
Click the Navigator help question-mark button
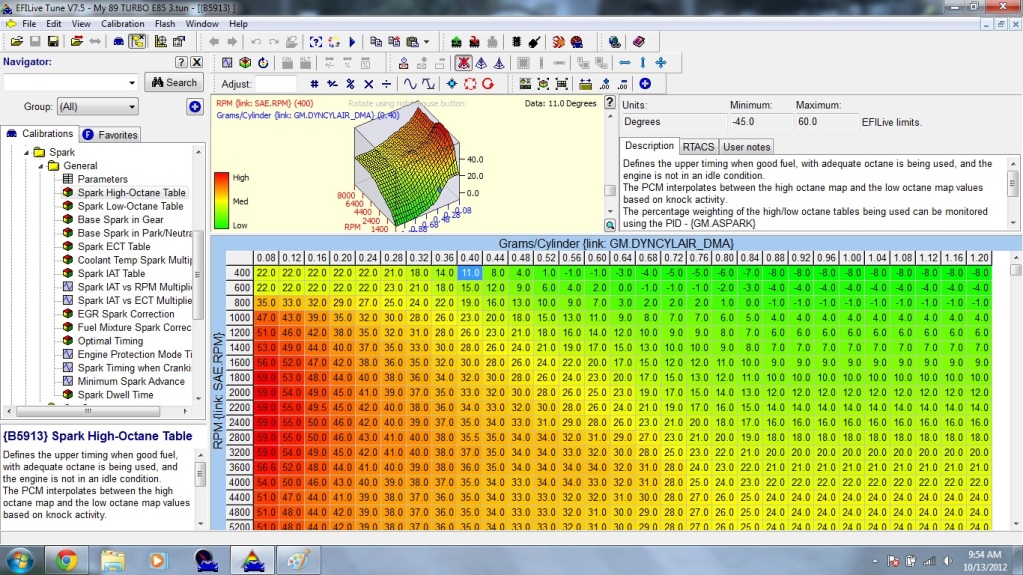tap(181, 62)
